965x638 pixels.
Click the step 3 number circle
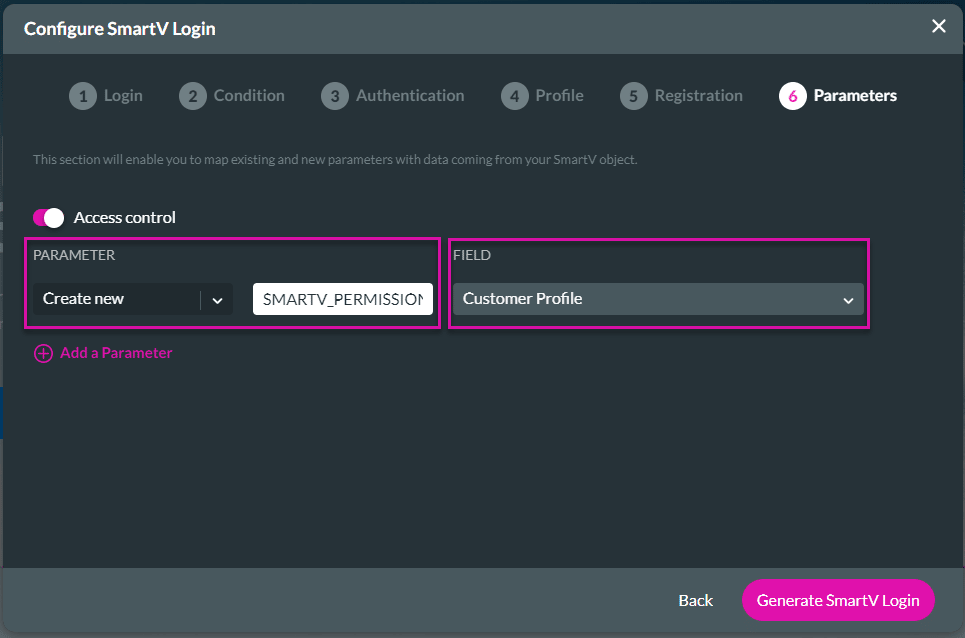334,96
